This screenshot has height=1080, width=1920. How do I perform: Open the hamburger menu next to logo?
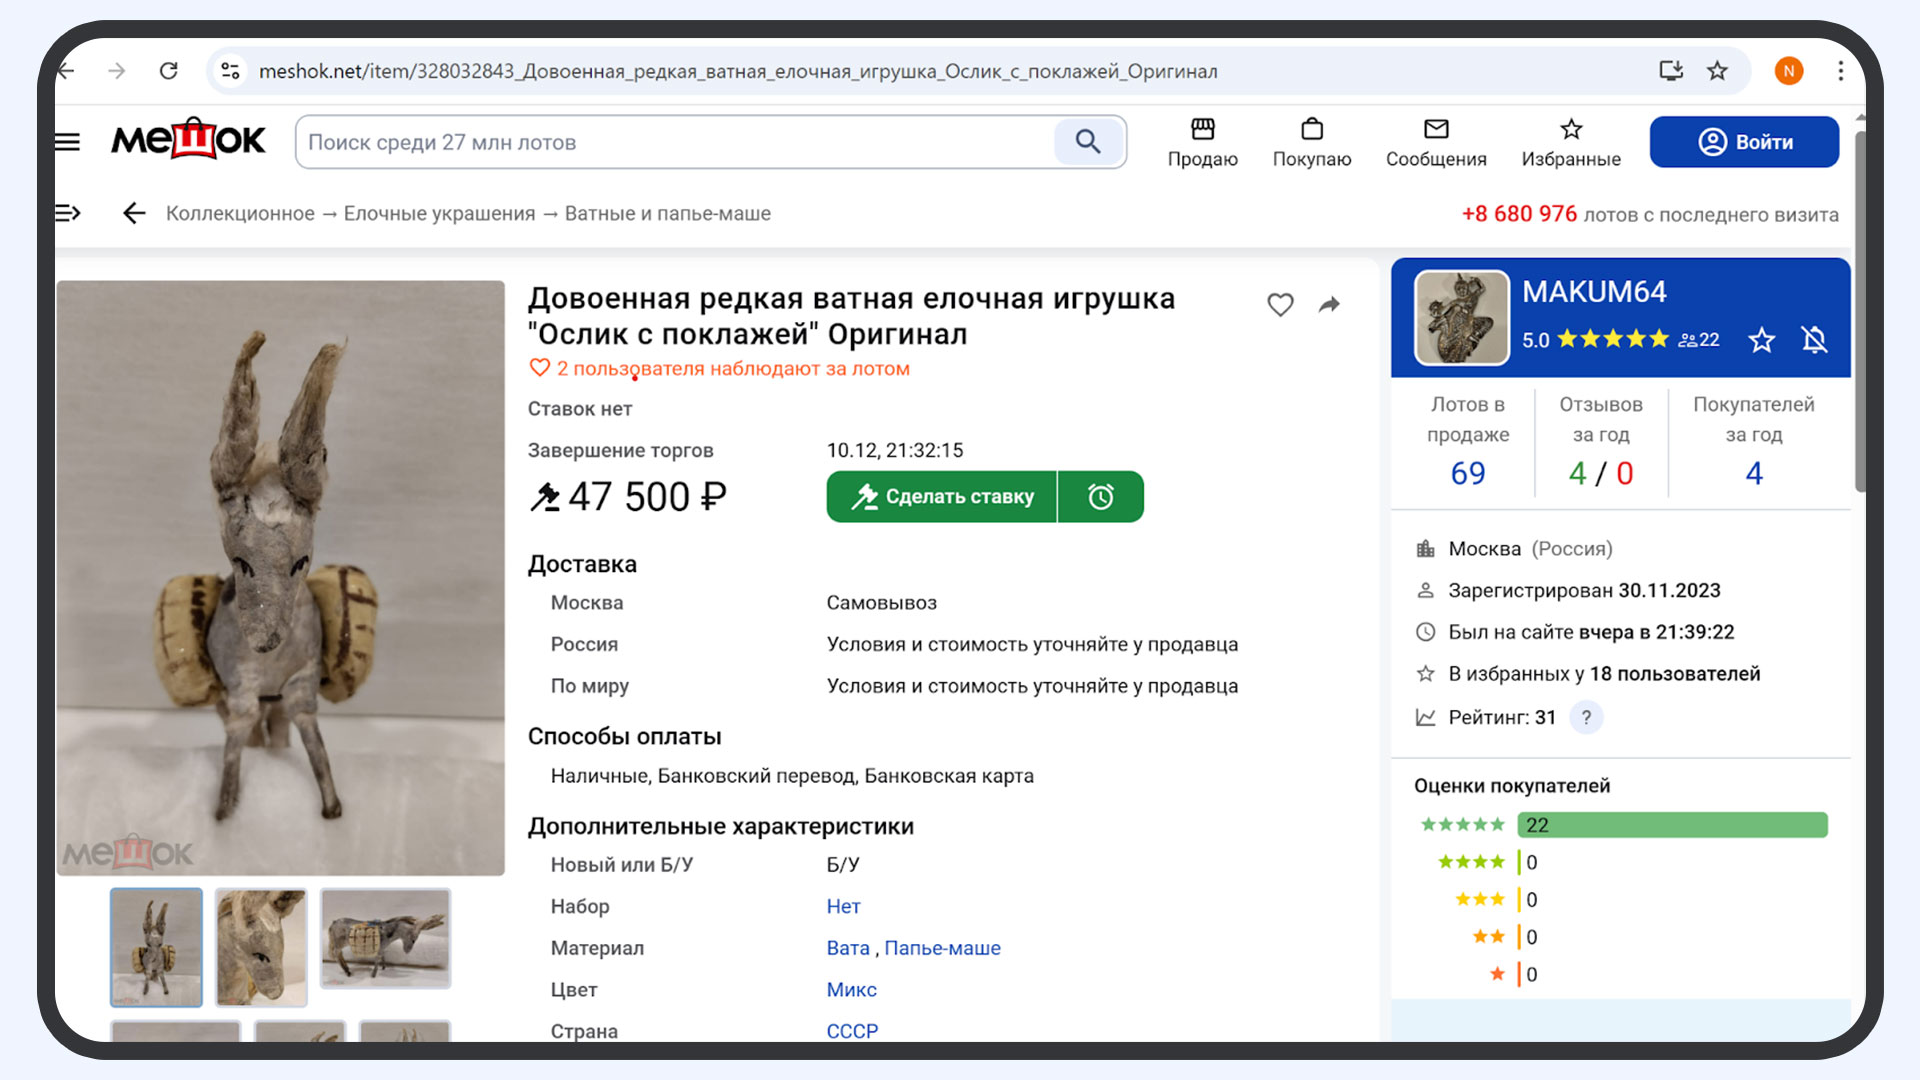(x=67, y=142)
